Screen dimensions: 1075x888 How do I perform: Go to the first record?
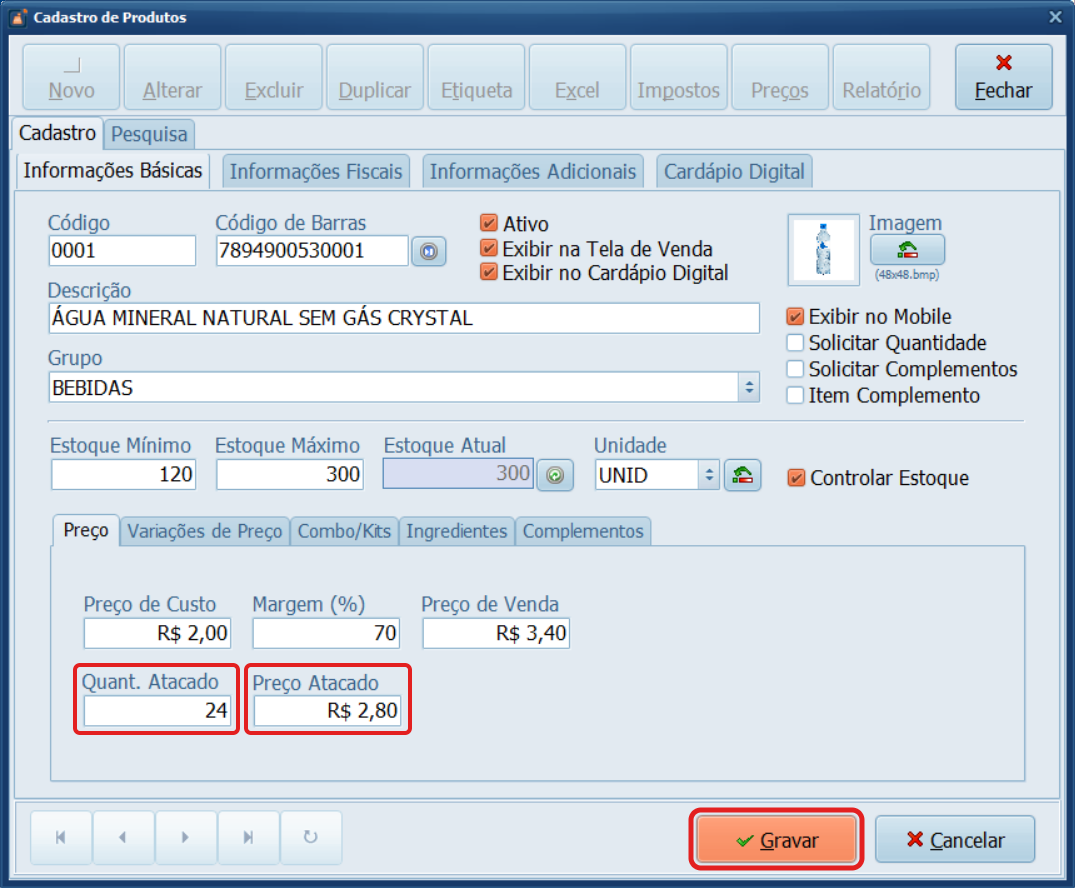pos(61,838)
